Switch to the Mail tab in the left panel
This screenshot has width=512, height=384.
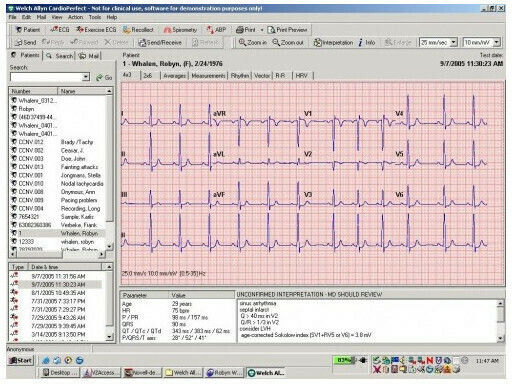coord(89,56)
